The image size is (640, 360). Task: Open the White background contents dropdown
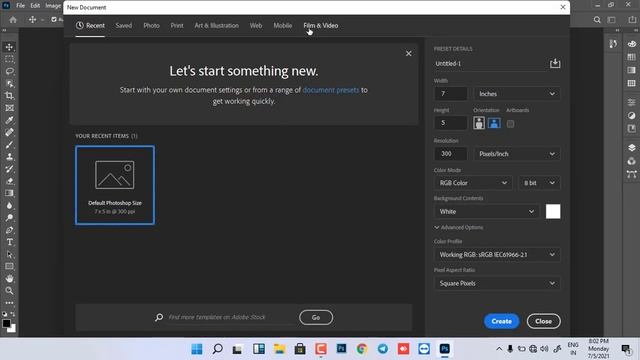(487, 211)
